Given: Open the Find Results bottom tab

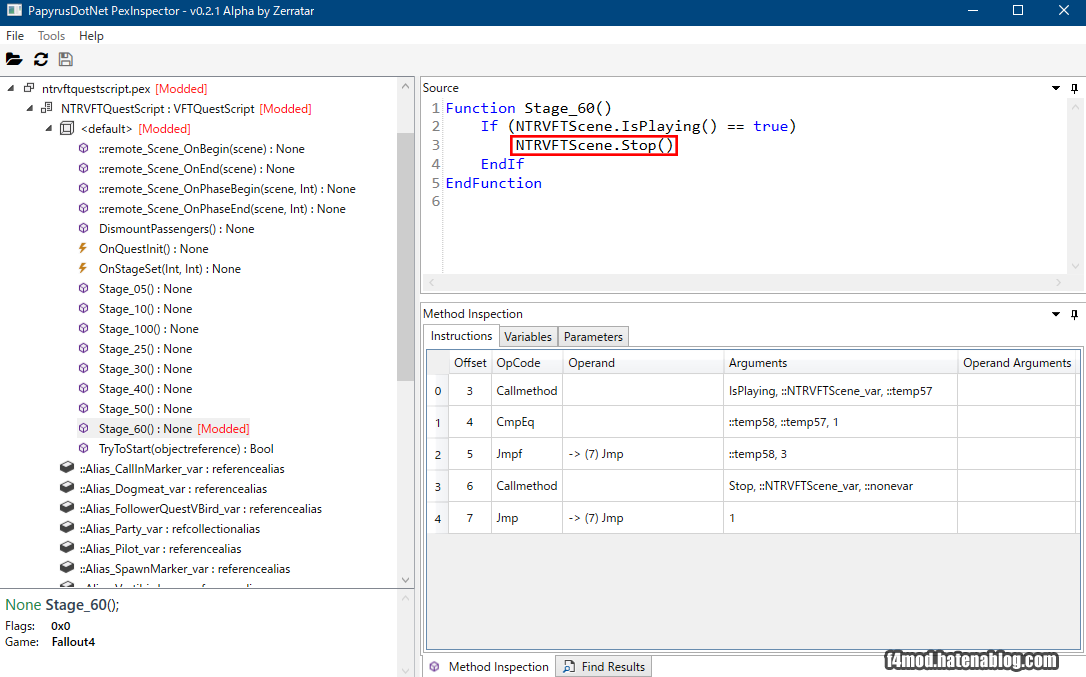Looking at the screenshot, I should point(604,667).
